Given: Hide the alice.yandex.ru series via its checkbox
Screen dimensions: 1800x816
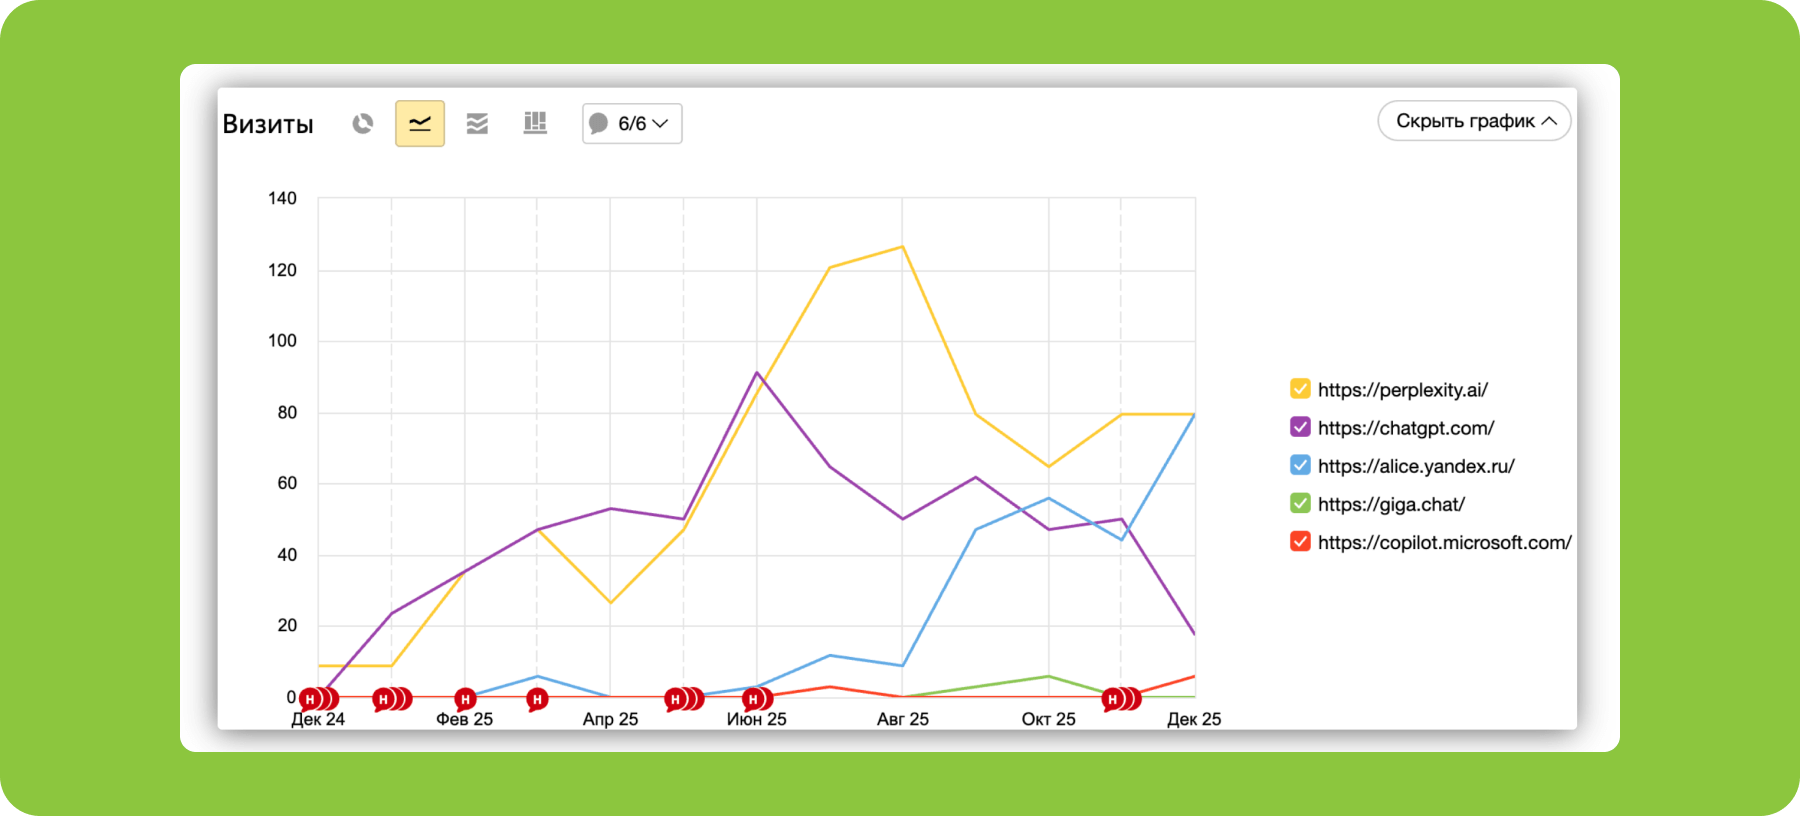Looking at the screenshot, I should click(1300, 465).
